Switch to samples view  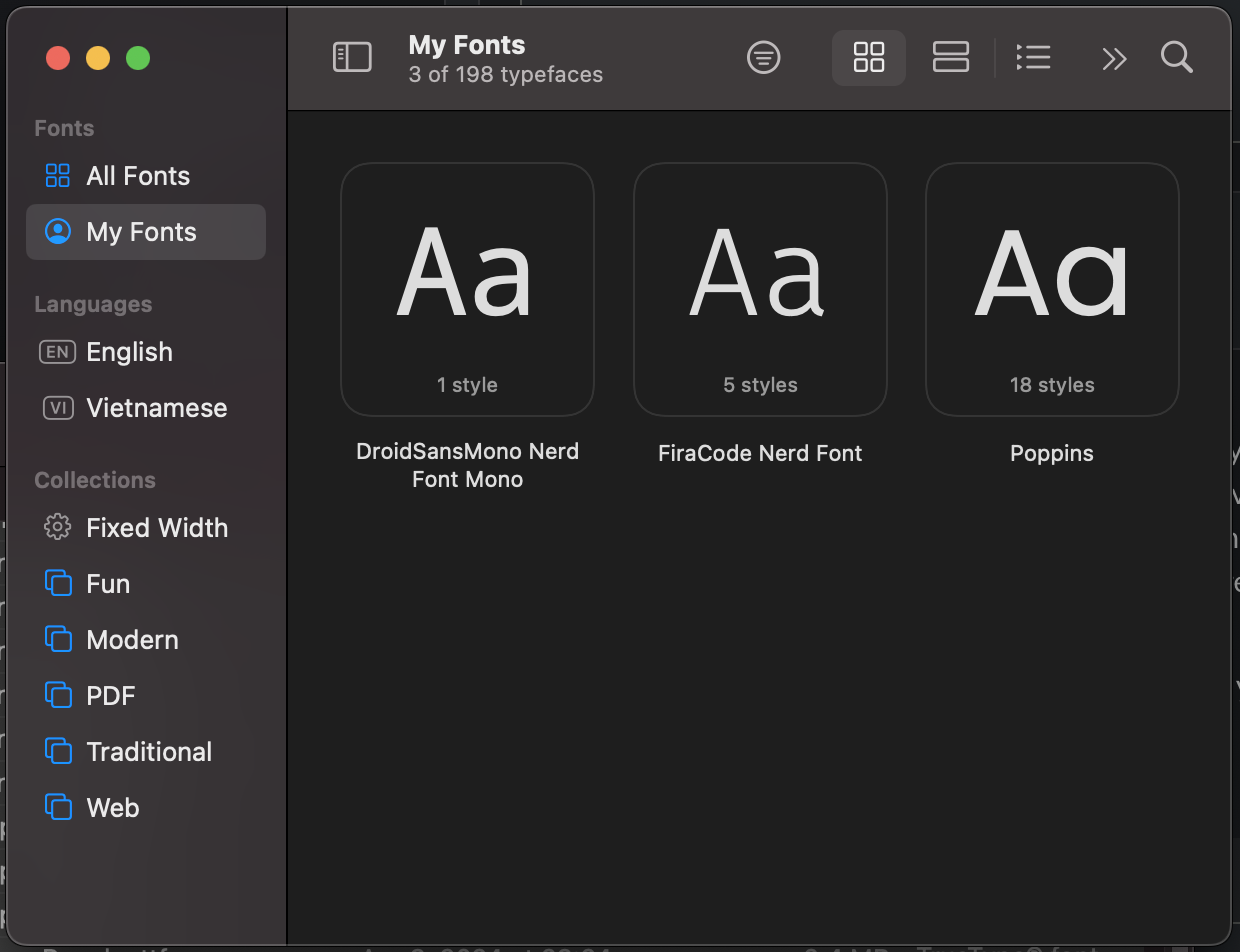(951, 58)
